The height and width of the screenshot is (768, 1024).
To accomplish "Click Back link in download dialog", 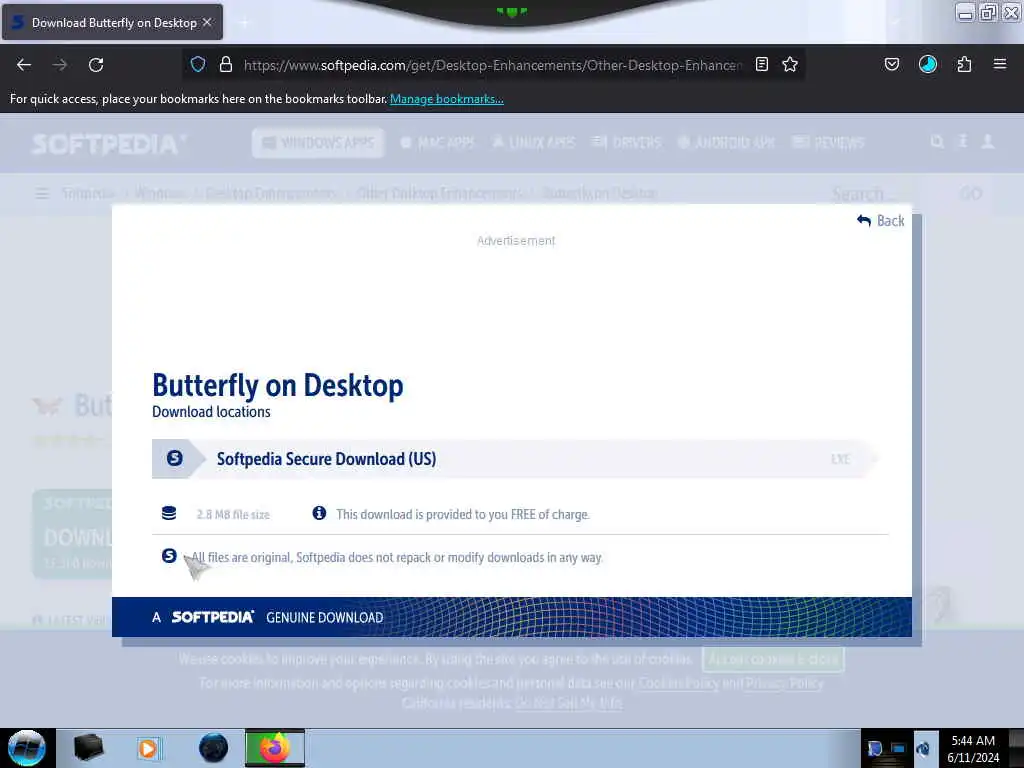I will tap(881, 221).
